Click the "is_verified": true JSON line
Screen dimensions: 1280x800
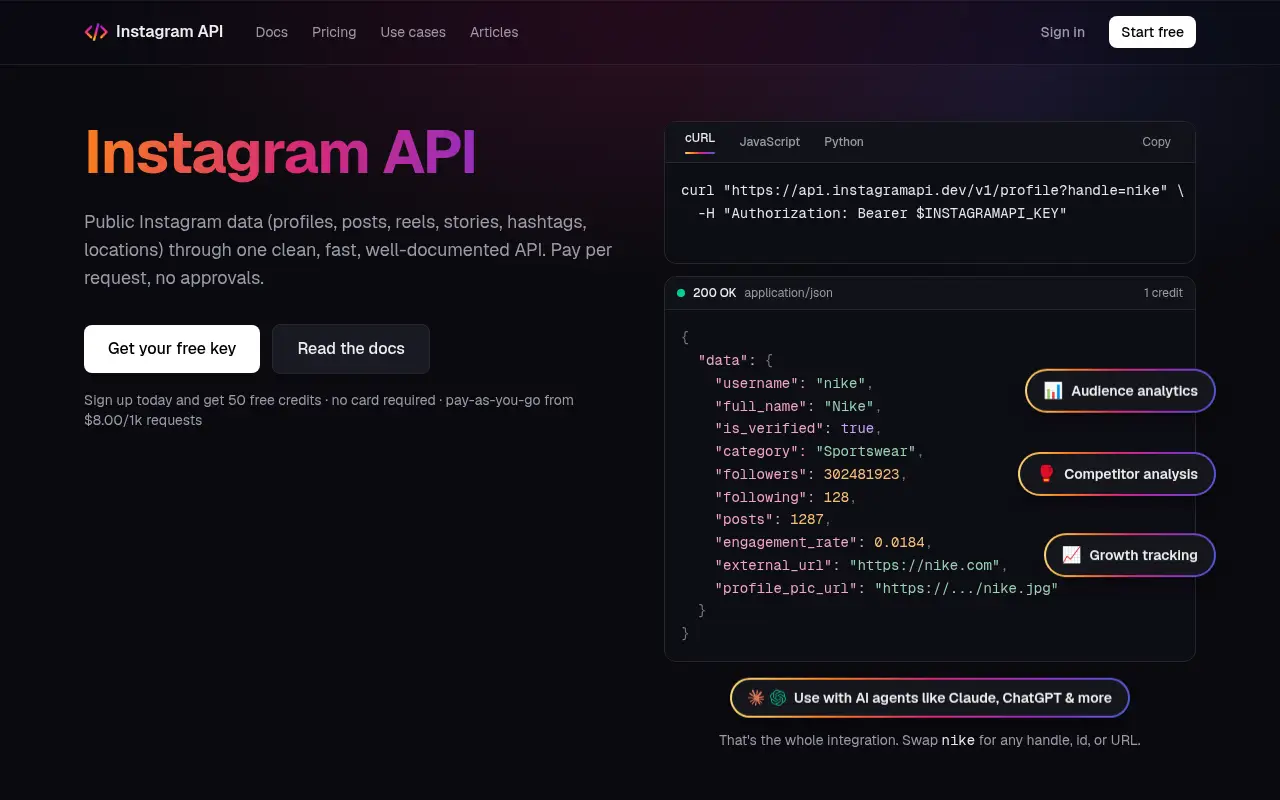(x=798, y=428)
